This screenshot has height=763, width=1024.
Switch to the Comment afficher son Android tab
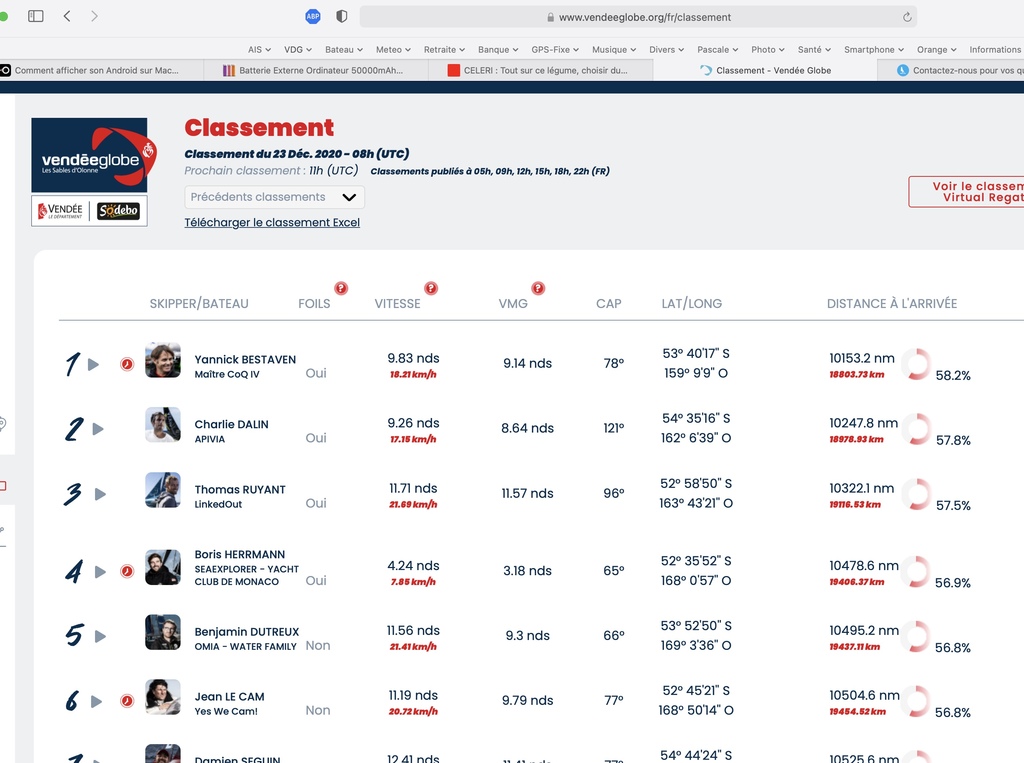tap(102, 71)
